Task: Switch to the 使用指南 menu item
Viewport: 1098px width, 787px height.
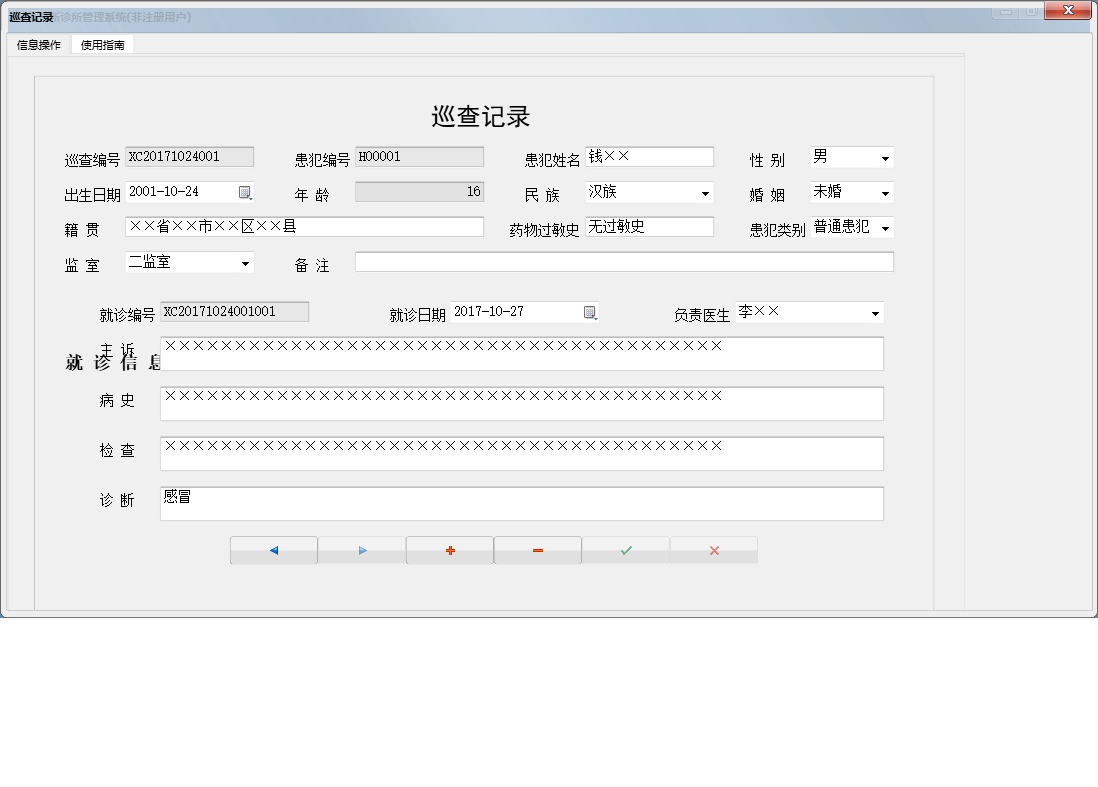Action: pos(102,44)
